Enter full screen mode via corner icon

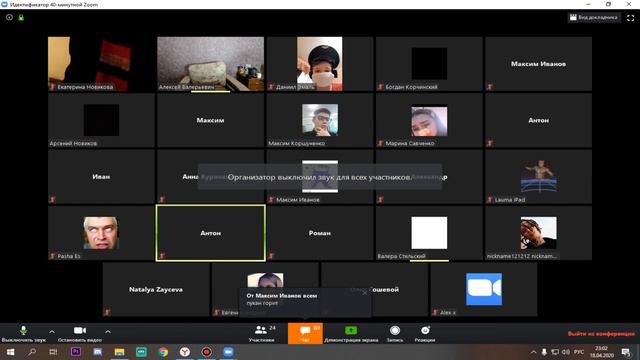(x=631, y=18)
